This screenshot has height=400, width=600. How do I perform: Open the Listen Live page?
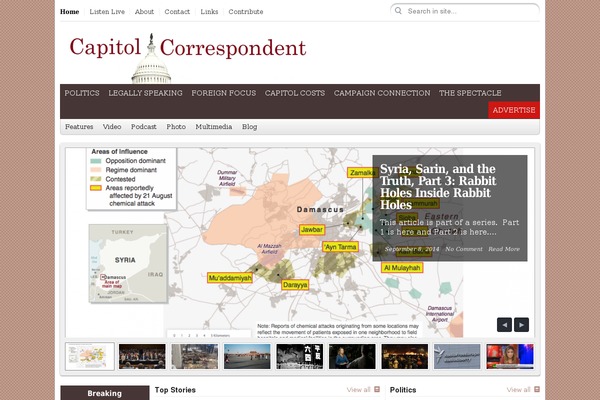[x=107, y=11]
